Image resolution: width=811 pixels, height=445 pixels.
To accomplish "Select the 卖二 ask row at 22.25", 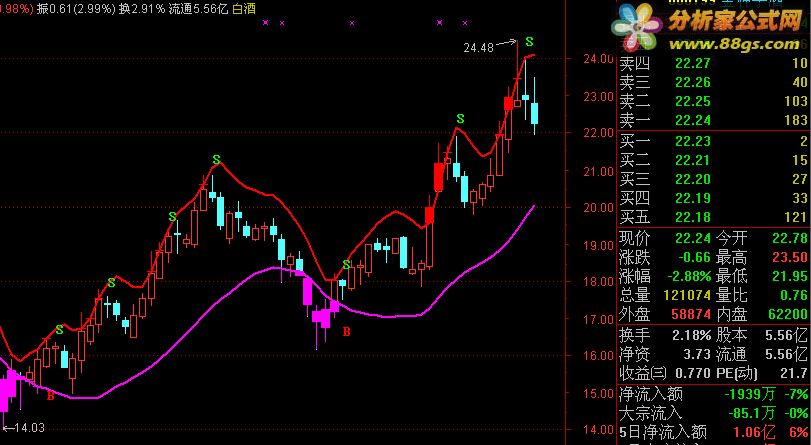I will tap(713, 101).
